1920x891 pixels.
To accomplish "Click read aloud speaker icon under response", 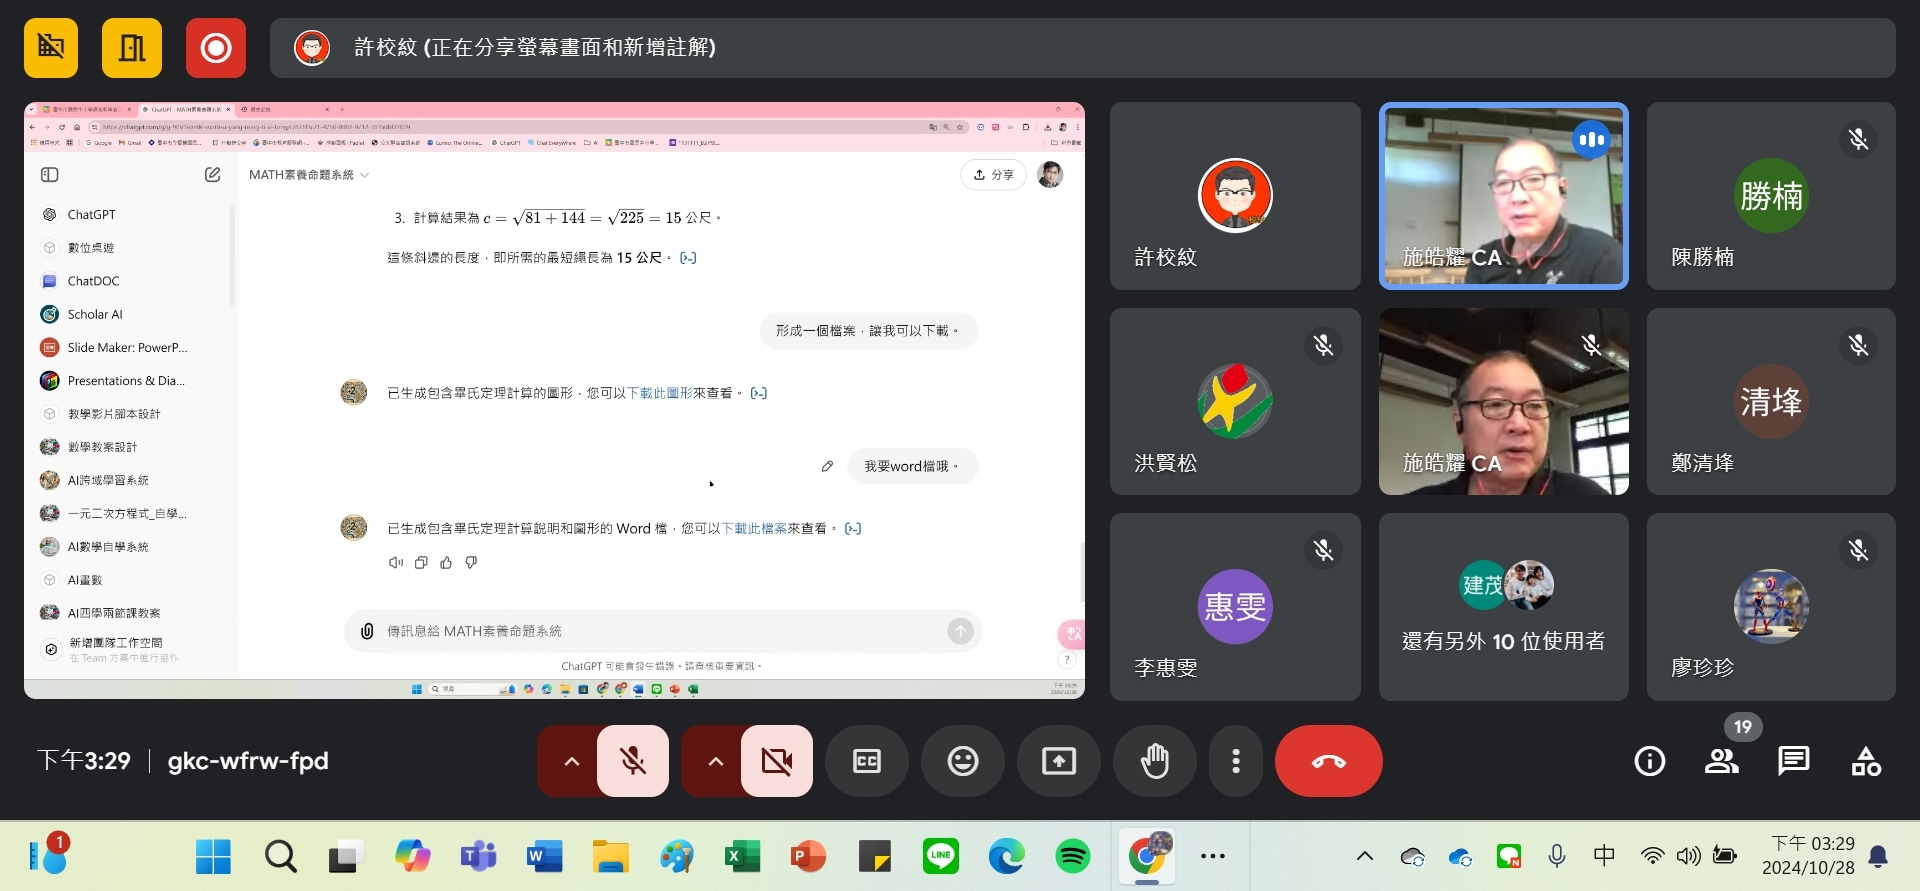I will tap(395, 563).
